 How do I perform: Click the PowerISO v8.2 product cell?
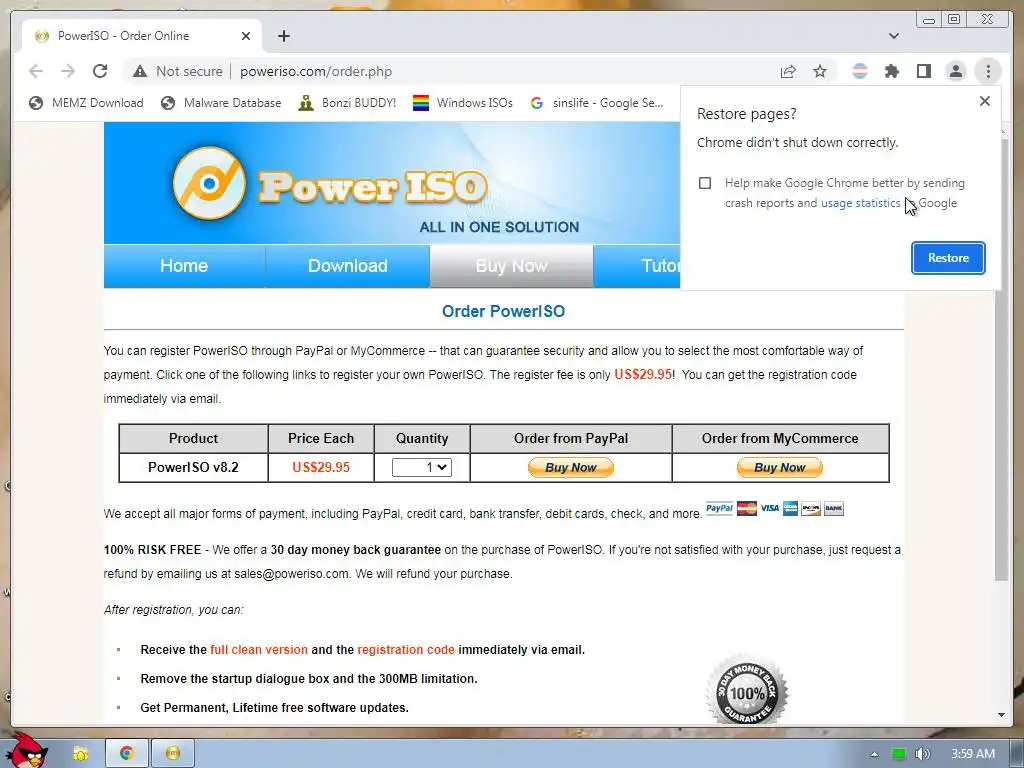point(193,468)
